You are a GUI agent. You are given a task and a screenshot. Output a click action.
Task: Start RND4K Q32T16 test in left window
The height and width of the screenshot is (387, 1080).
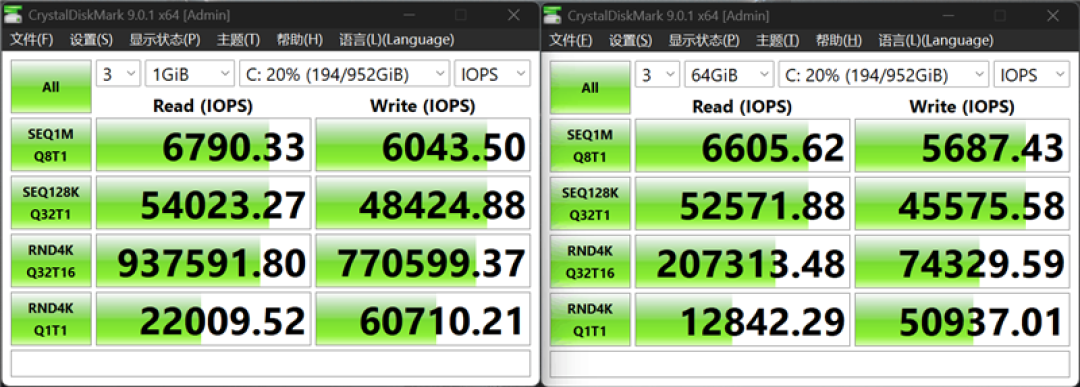51,262
